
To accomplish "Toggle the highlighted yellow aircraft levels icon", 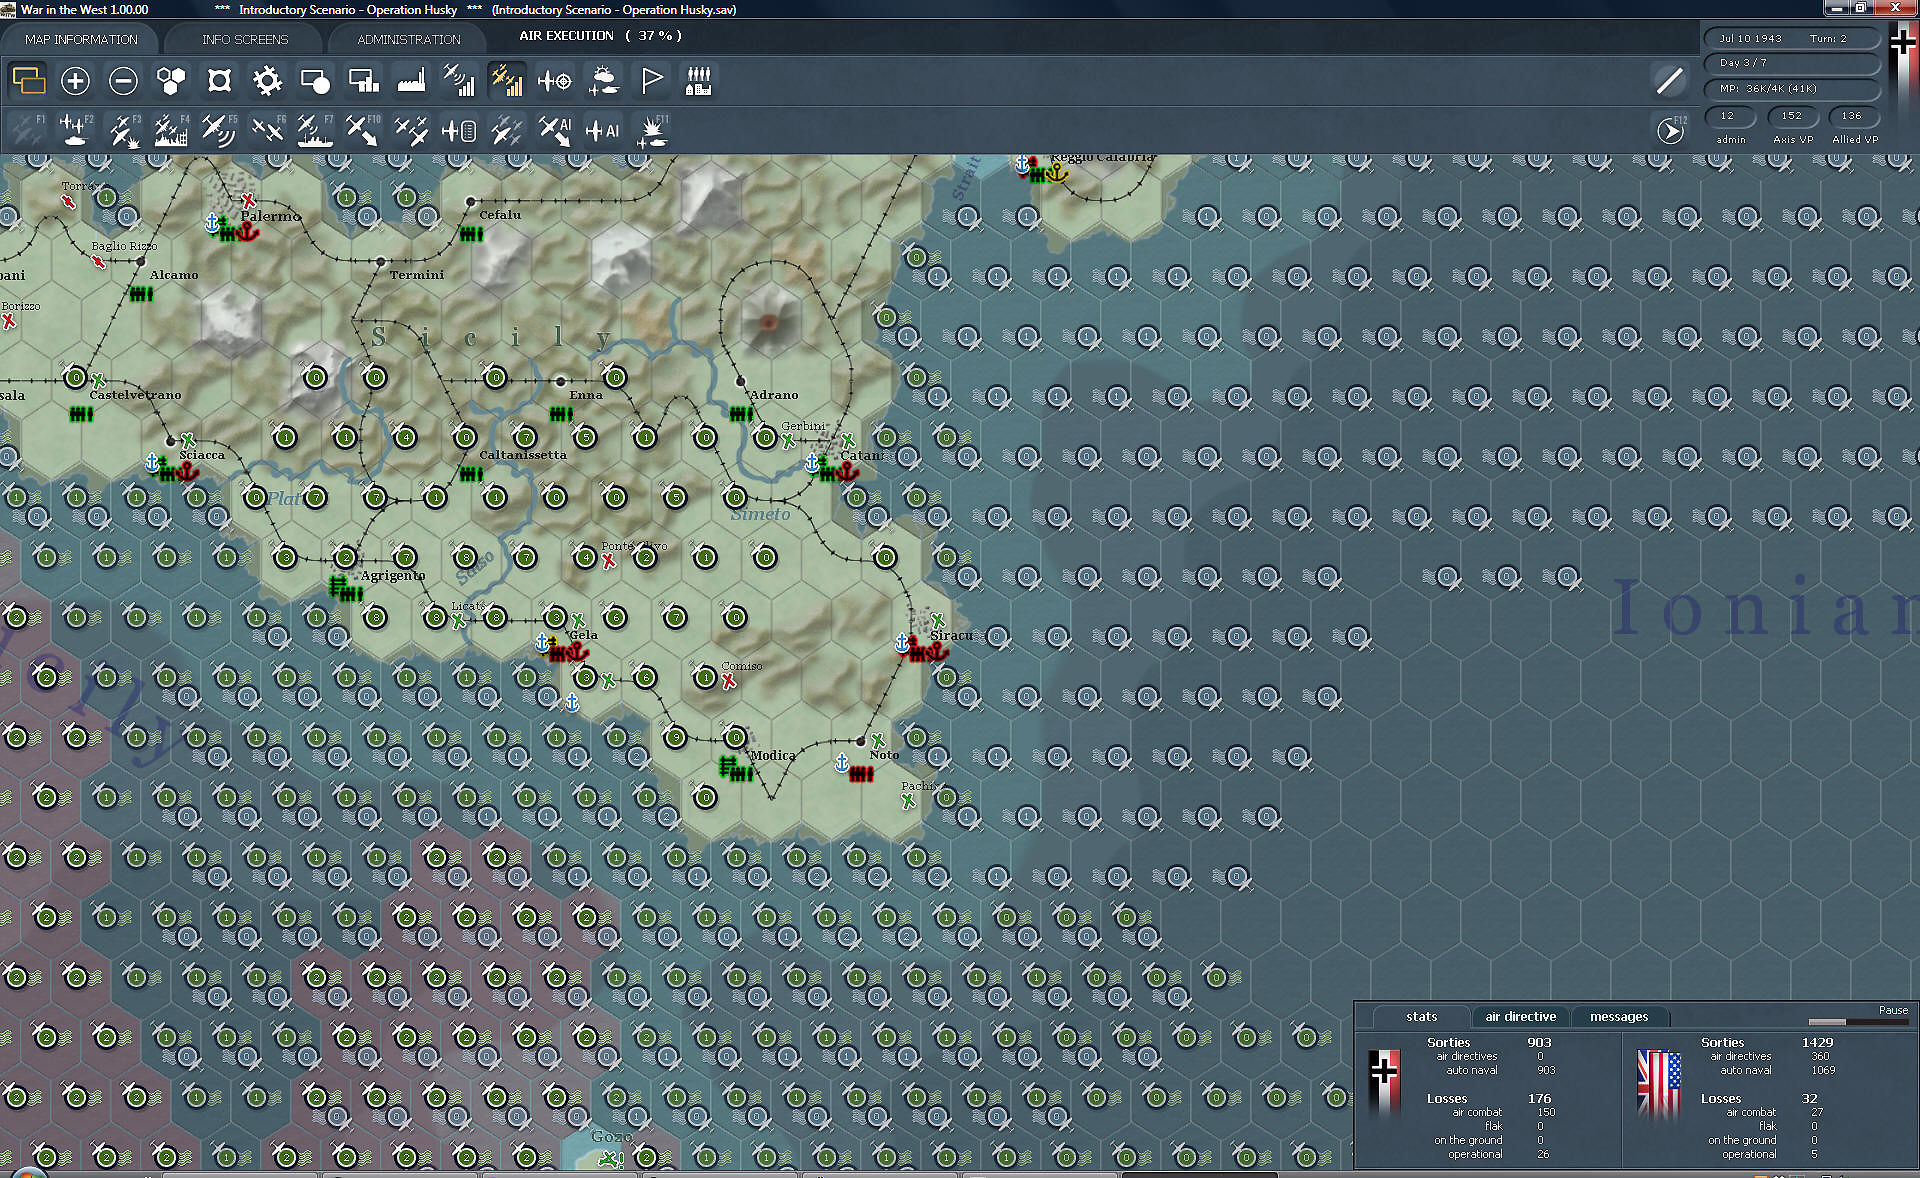I will (507, 81).
